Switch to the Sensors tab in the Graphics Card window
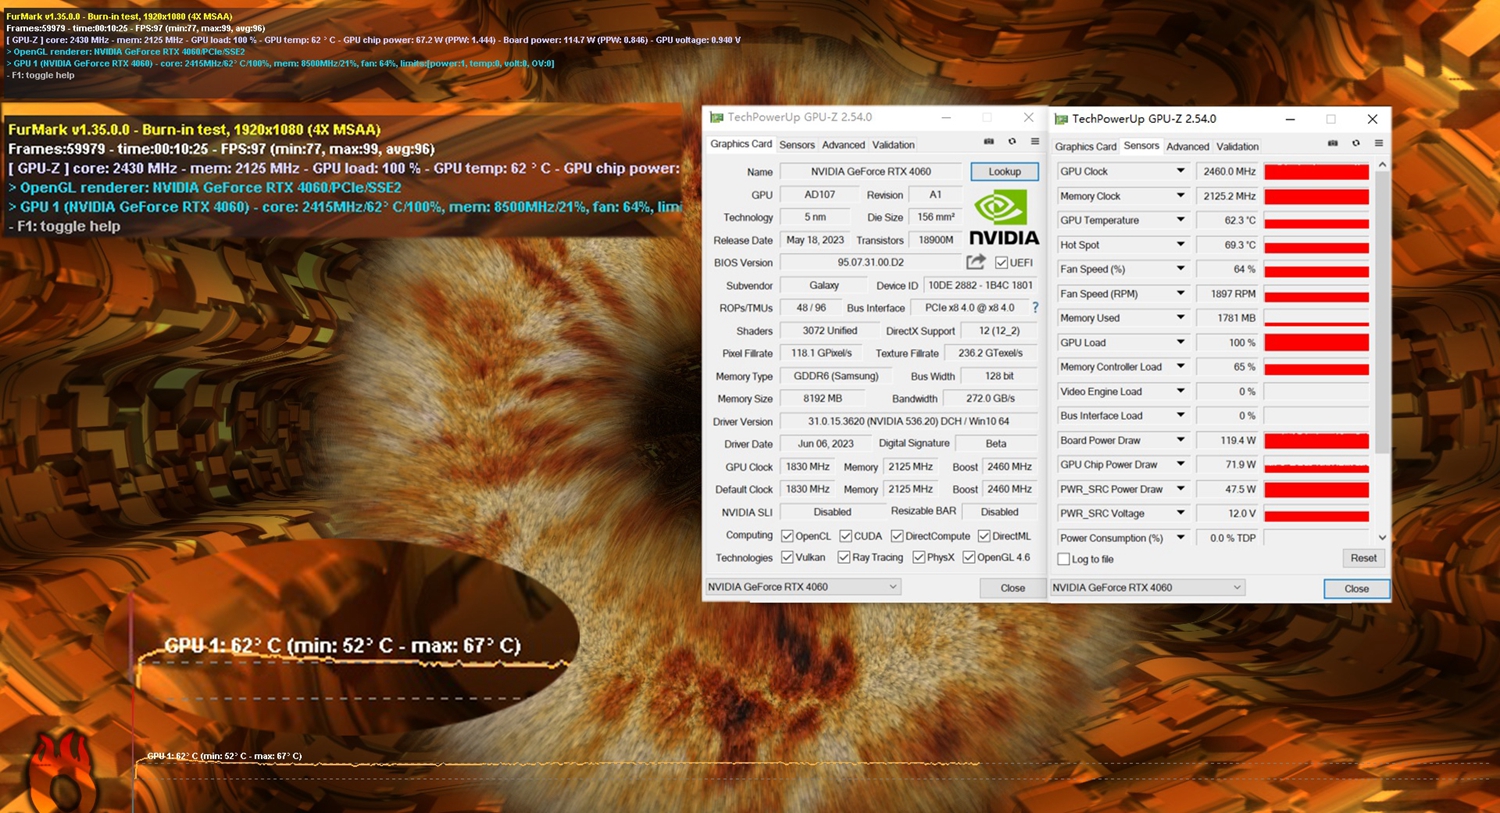The image size is (1500, 813). [797, 145]
